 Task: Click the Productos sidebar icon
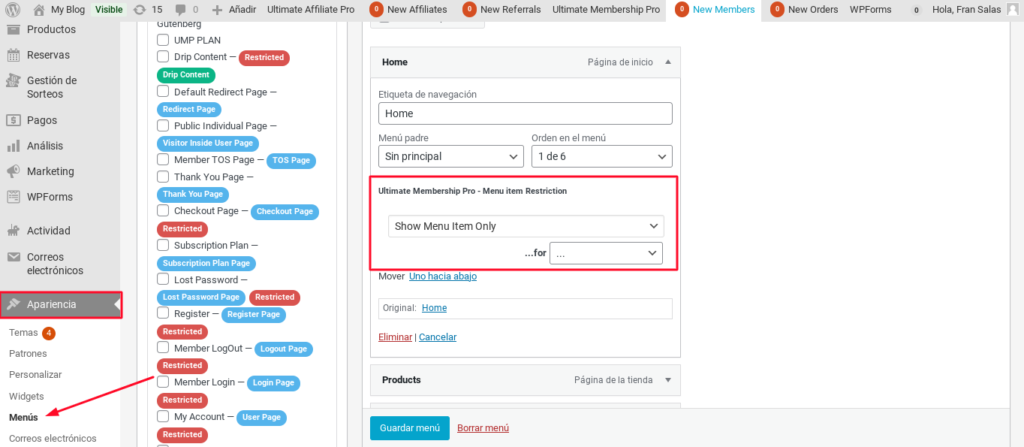[x=13, y=29]
